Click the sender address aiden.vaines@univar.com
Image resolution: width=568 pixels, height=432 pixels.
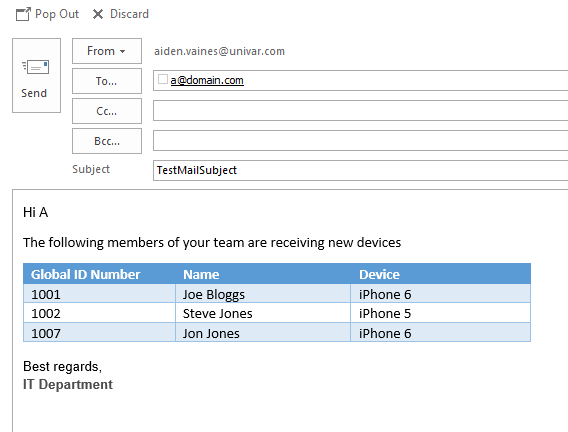pyautogui.click(x=220, y=51)
